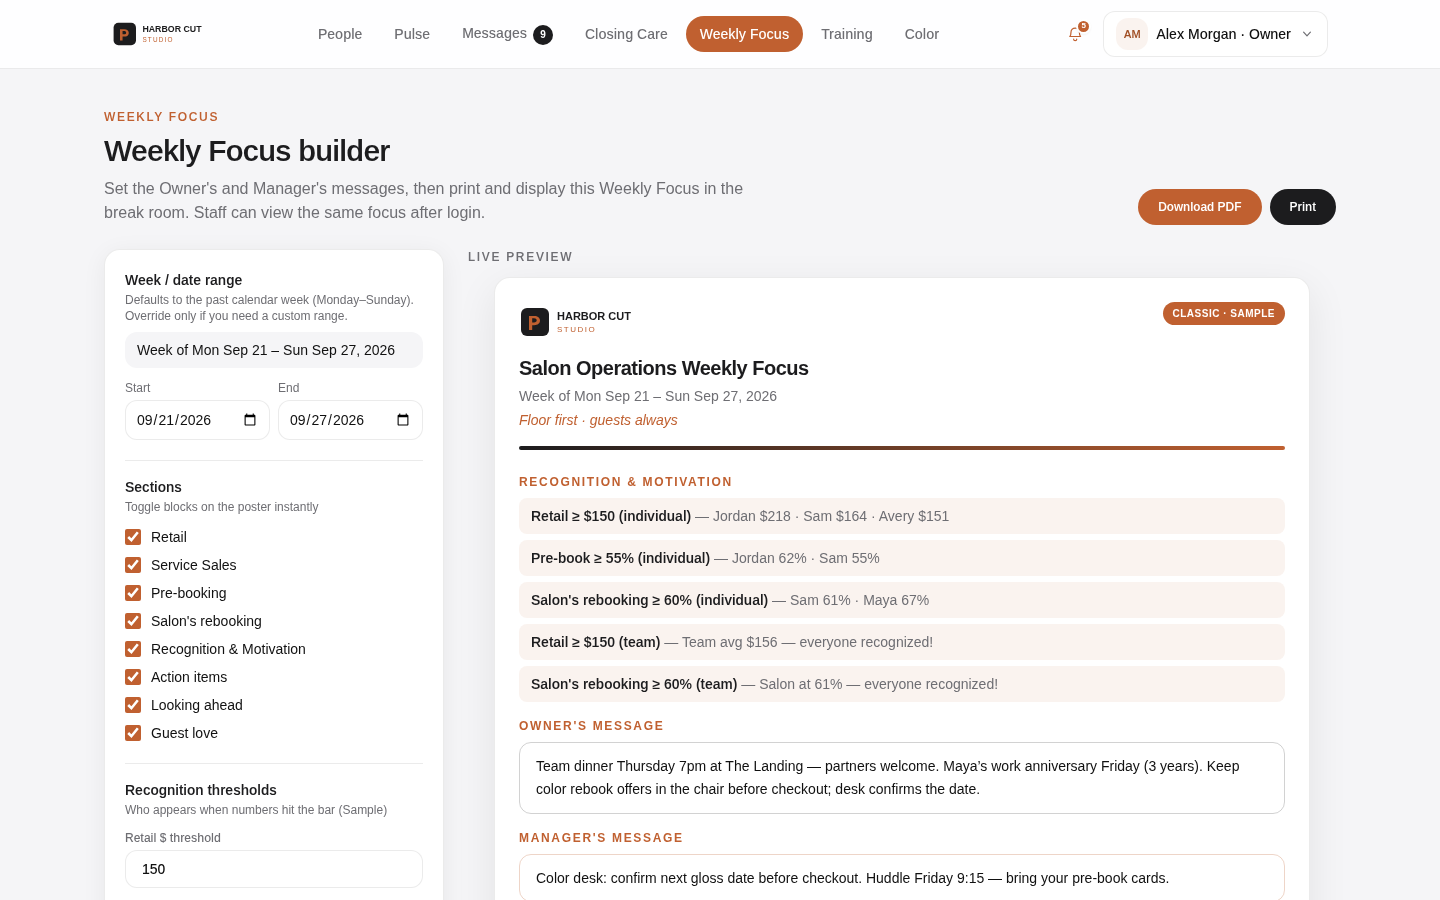
Task: Click the Live Preview label
Action: tap(520, 257)
